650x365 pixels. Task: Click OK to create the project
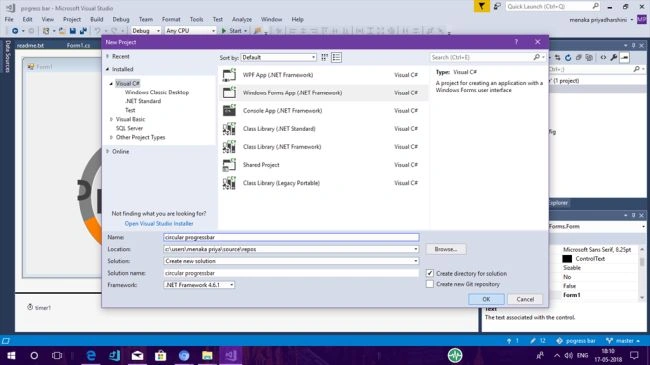tap(486, 299)
